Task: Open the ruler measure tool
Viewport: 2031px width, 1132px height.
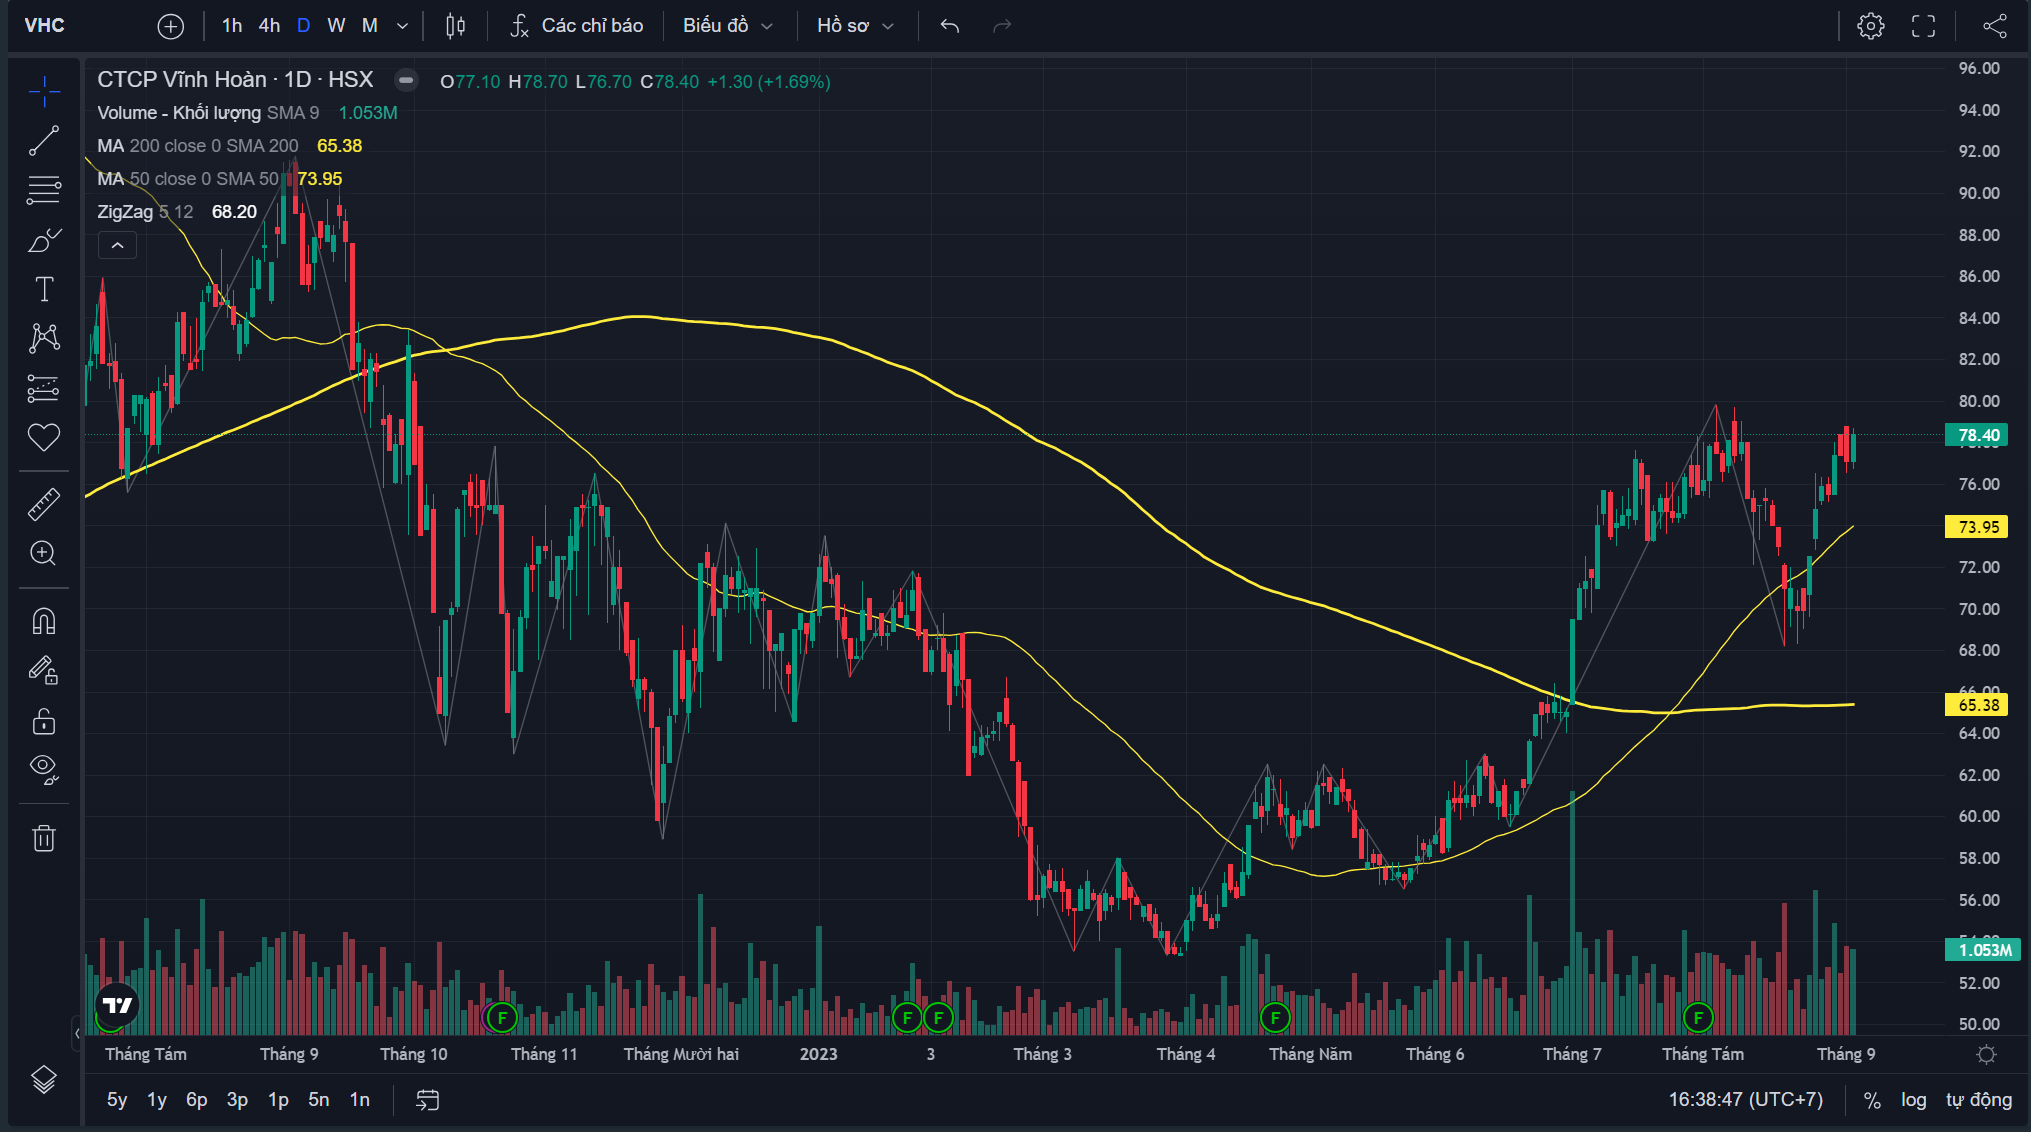Action: click(x=43, y=505)
